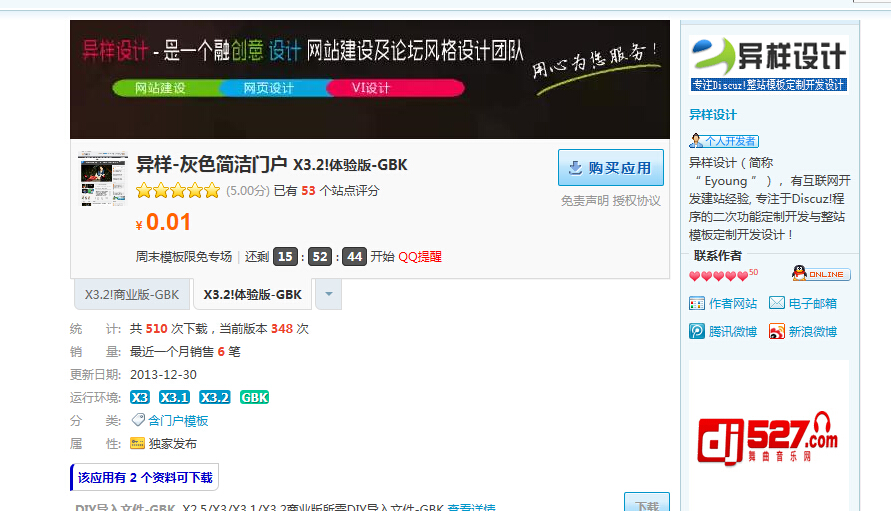Click 该应用有 2 个资料可下载 notice
Image resolution: width=891 pixels, height=511 pixels.
click(x=145, y=477)
